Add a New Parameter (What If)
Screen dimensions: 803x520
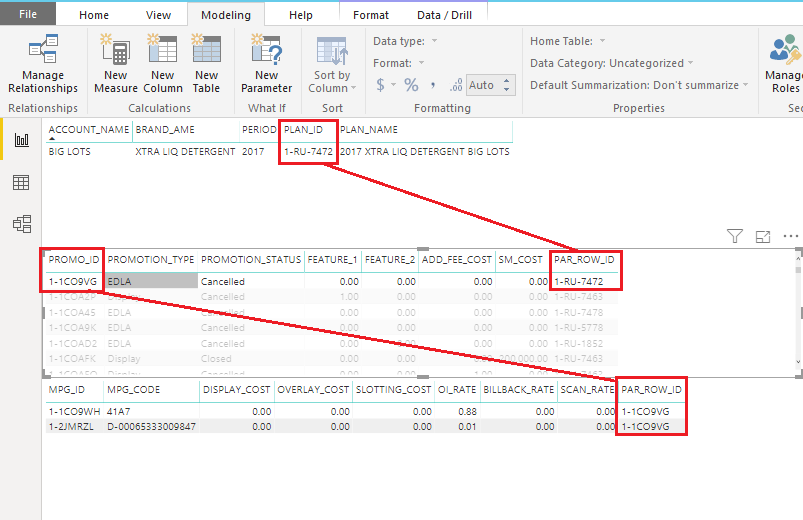tap(266, 64)
